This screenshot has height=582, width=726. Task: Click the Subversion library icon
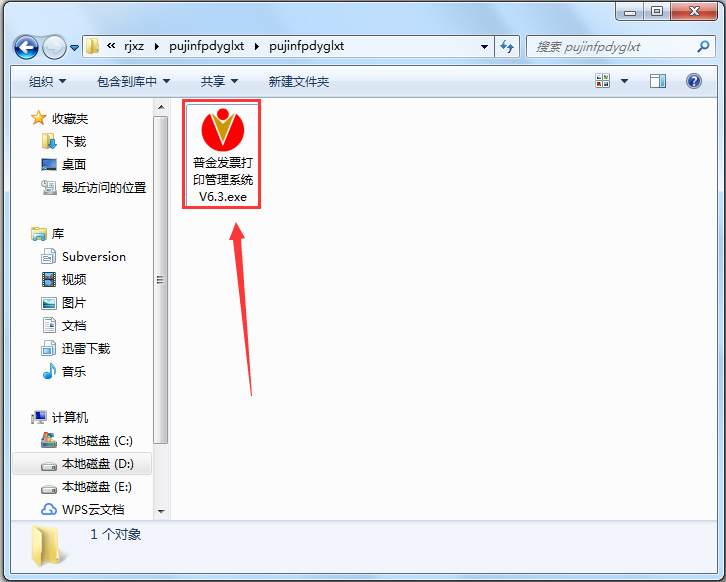(49, 256)
